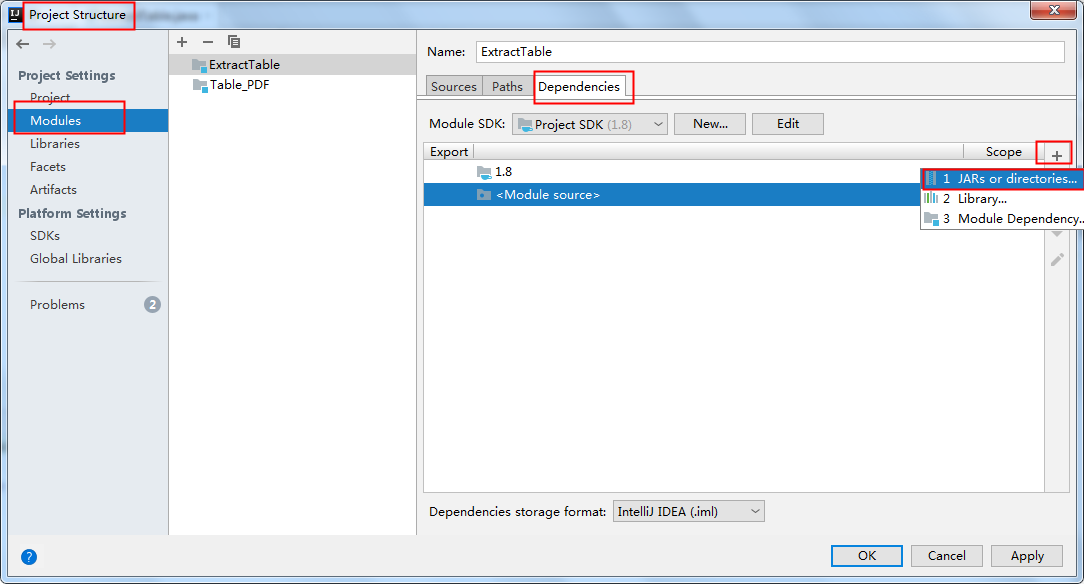
Task: Click Export column header
Action: (449, 152)
